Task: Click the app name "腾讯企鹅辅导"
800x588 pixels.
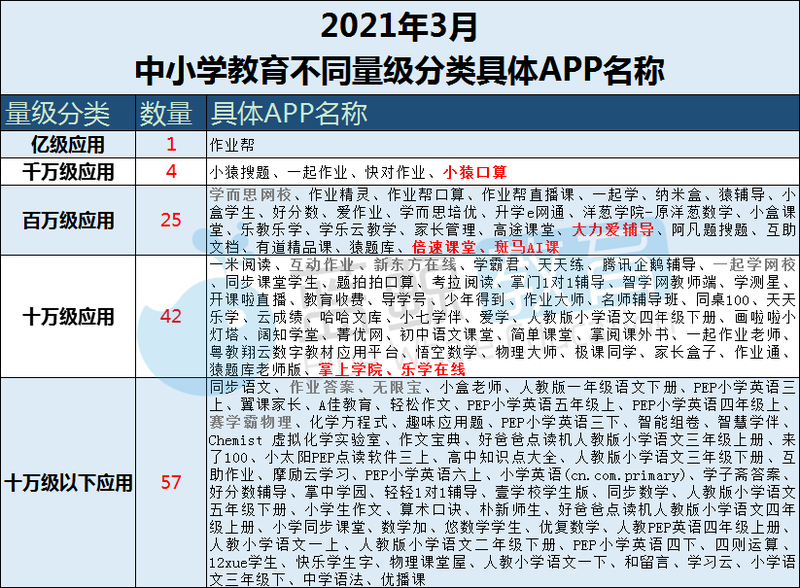Action: [649, 265]
